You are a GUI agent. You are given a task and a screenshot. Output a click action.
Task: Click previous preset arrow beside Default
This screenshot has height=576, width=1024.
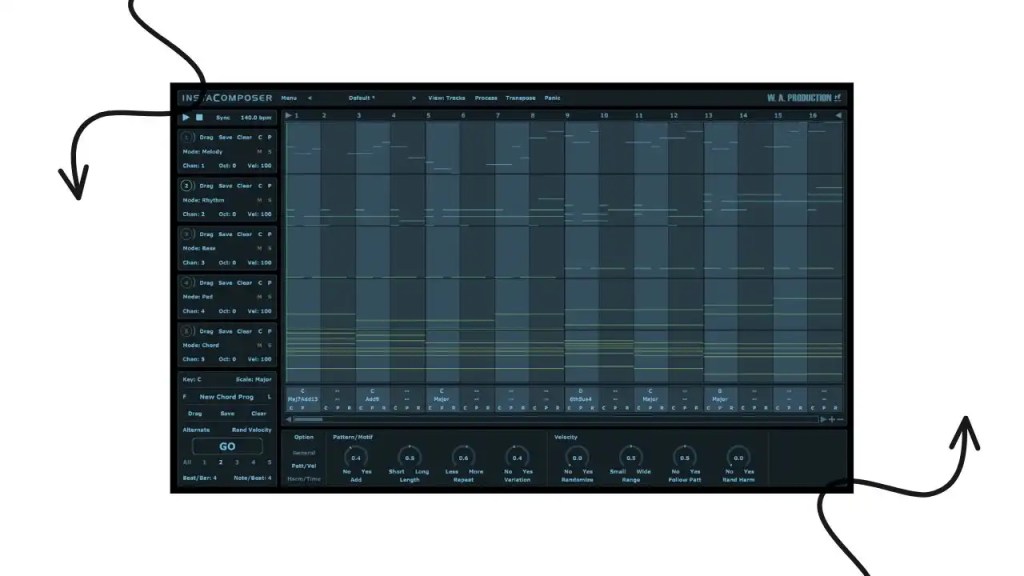pyautogui.click(x=310, y=98)
